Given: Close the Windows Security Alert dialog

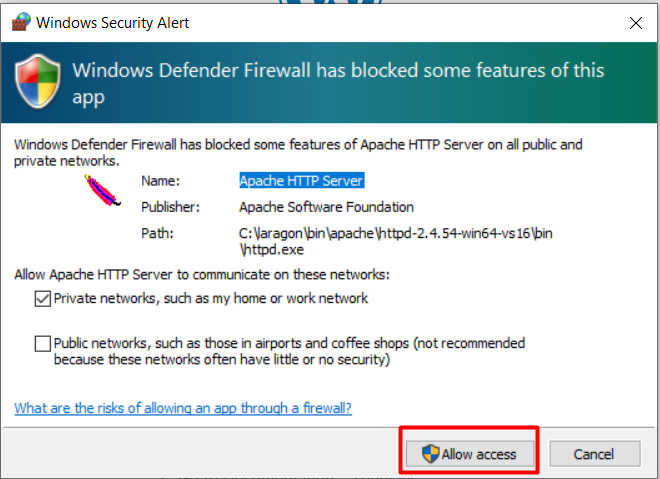Looking at the screenshot, I should [x=636, y=23].
